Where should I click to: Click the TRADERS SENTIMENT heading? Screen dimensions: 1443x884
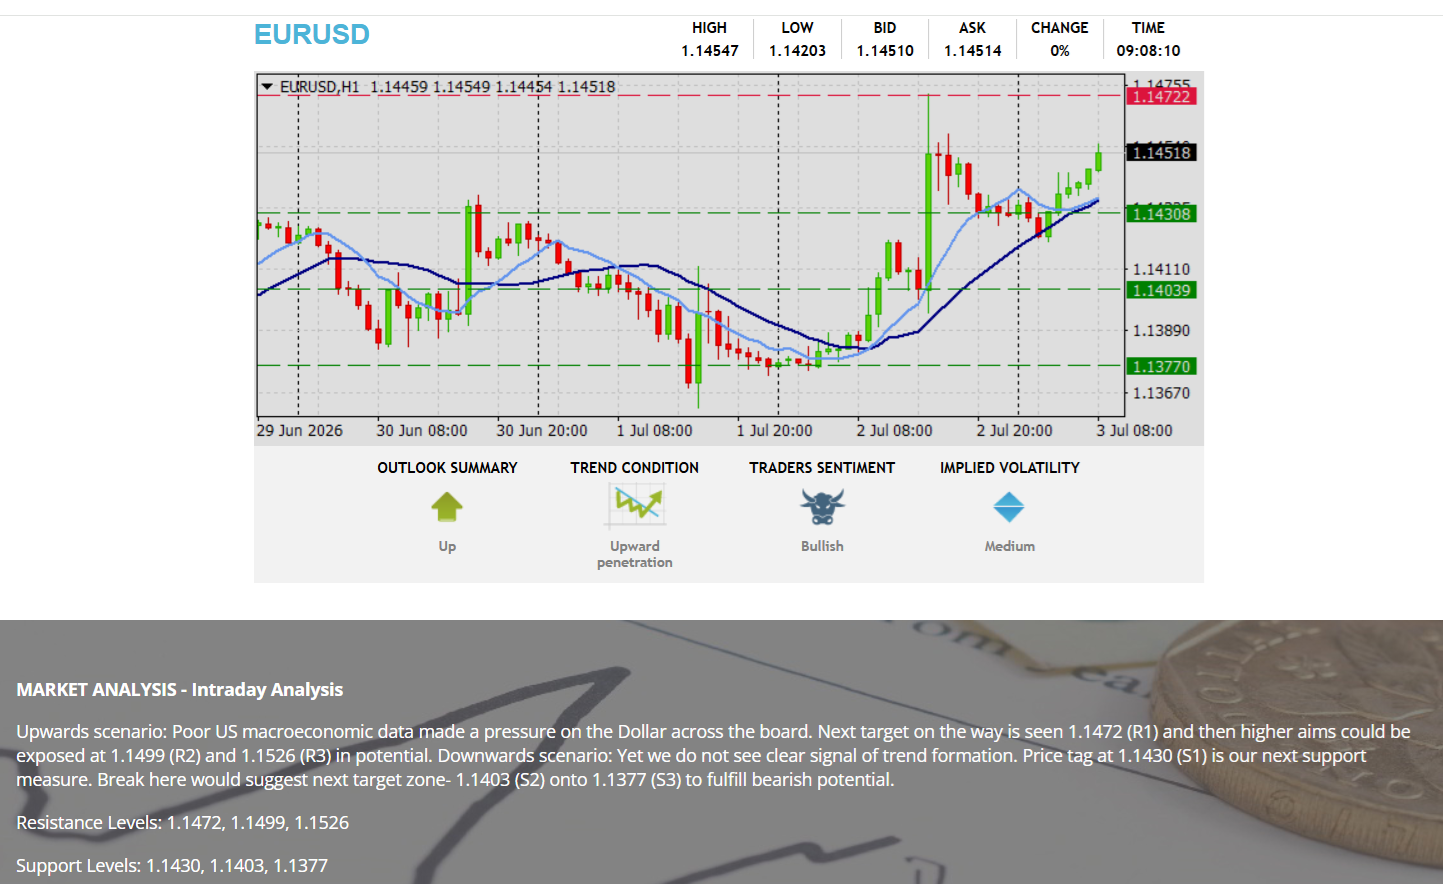click(822, 468)
